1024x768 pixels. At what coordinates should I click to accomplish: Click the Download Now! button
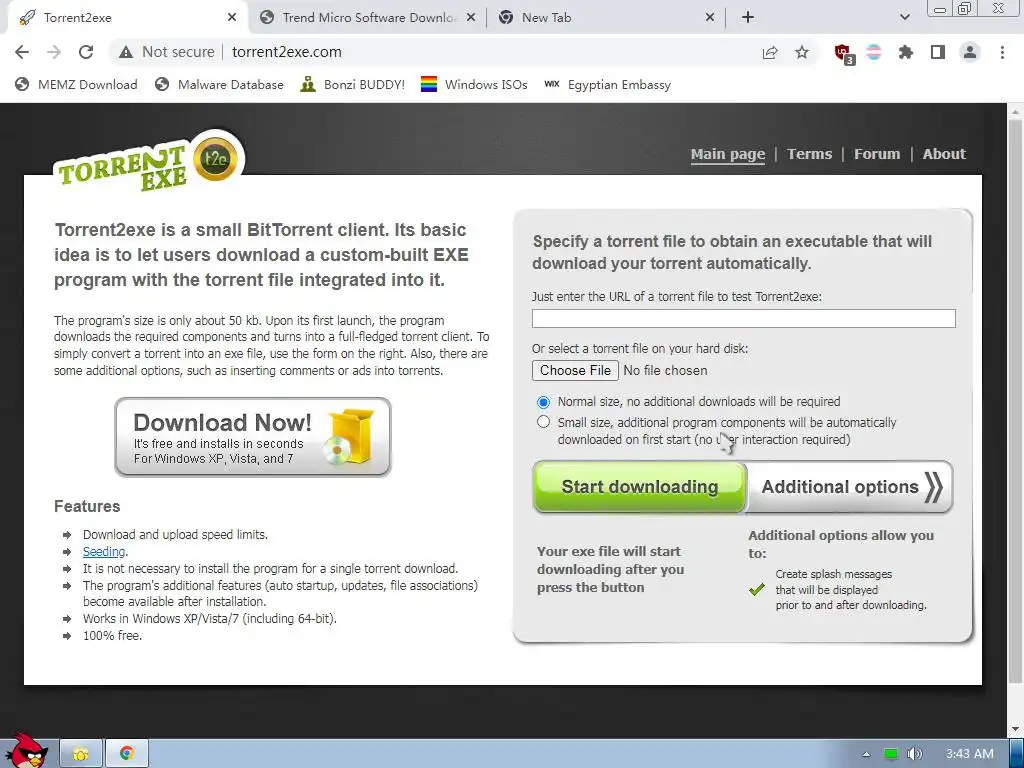[x=253, y=437]
